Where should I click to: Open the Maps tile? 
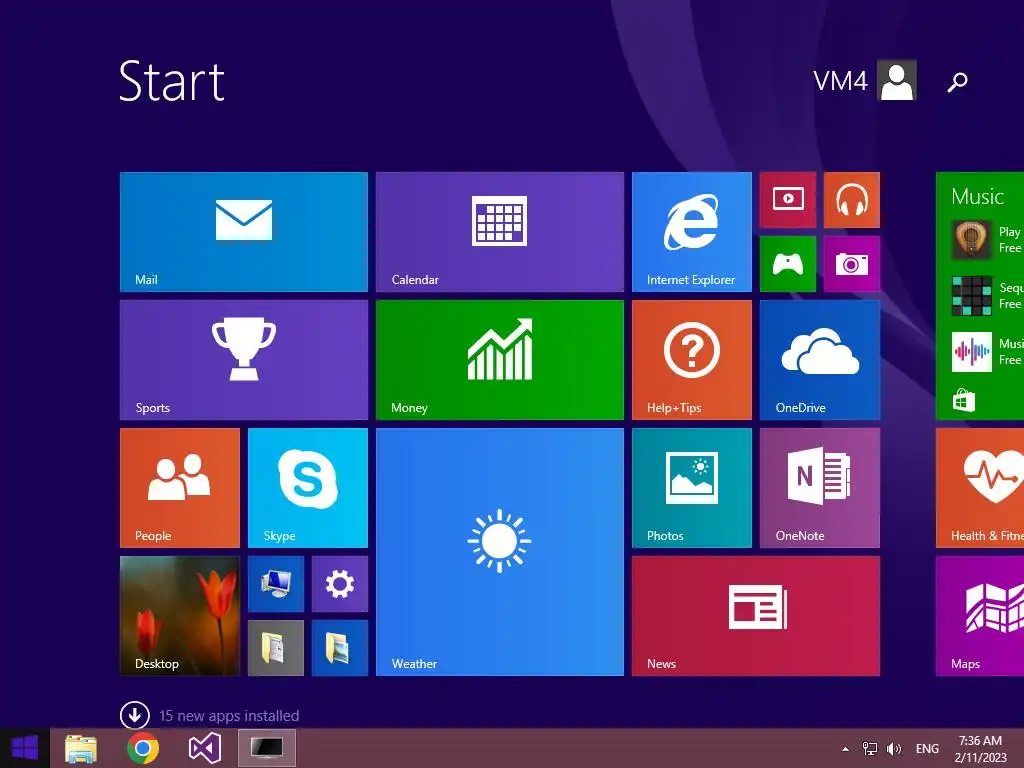point(980,616)
